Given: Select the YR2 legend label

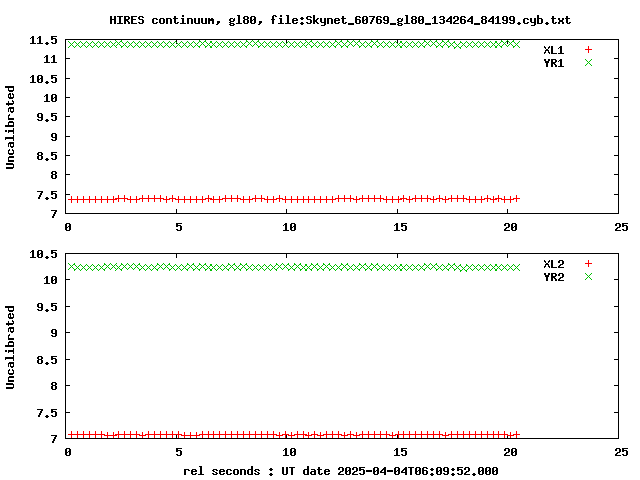Looking at the screenshot, I should tap(553, 277).
